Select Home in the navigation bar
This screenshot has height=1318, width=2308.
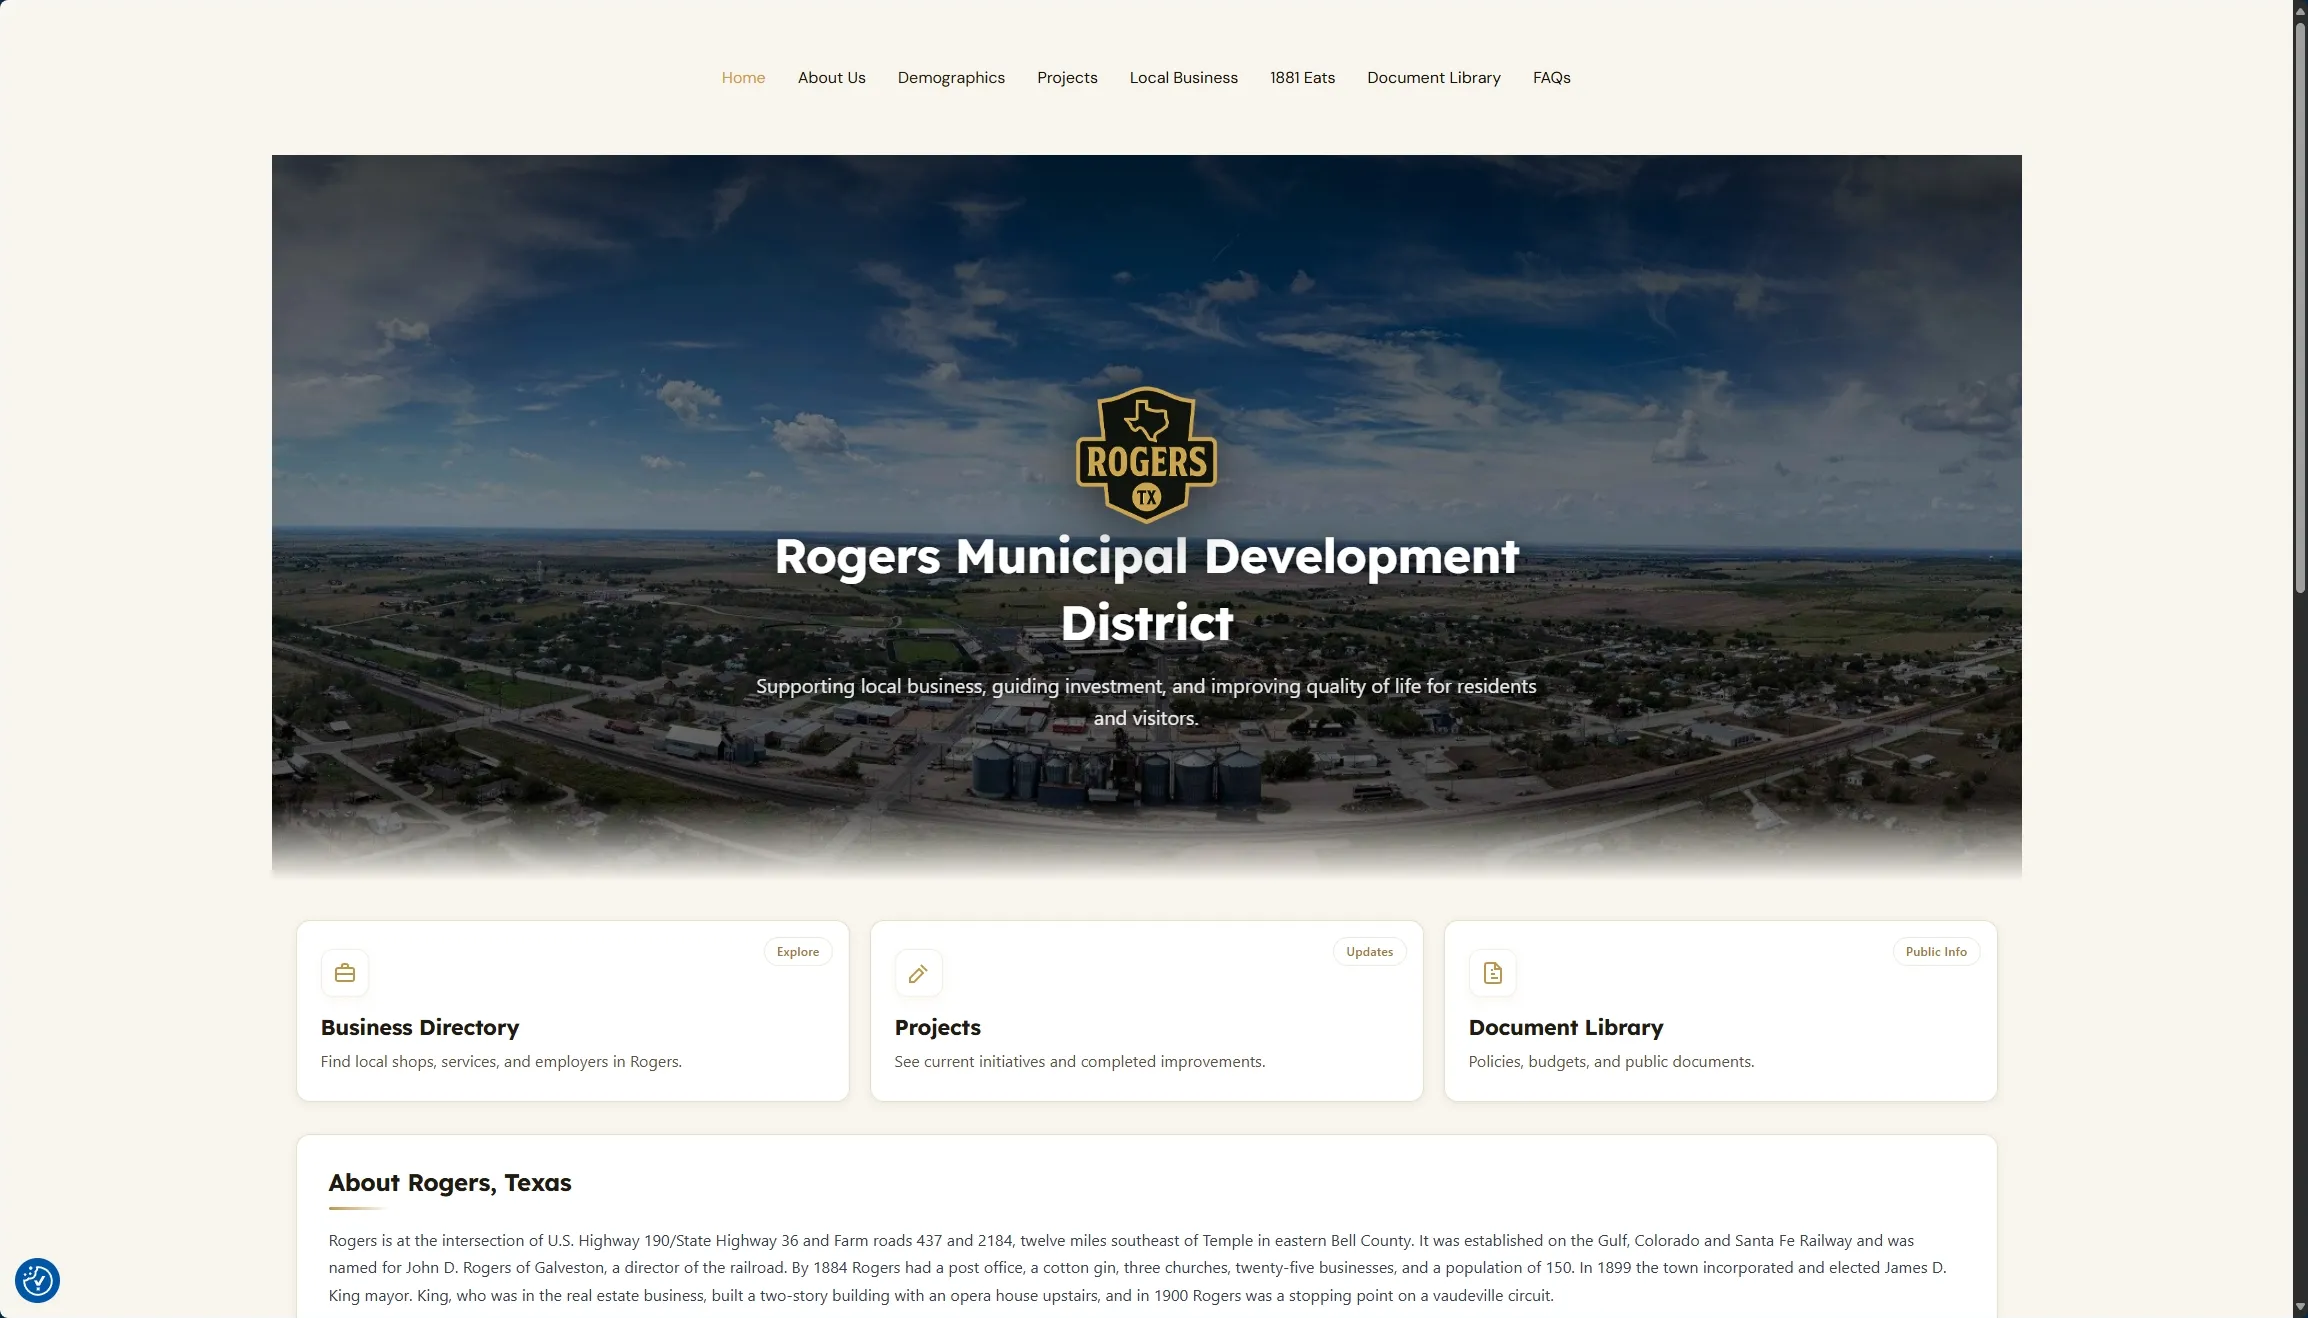click(x=742, y=78)
